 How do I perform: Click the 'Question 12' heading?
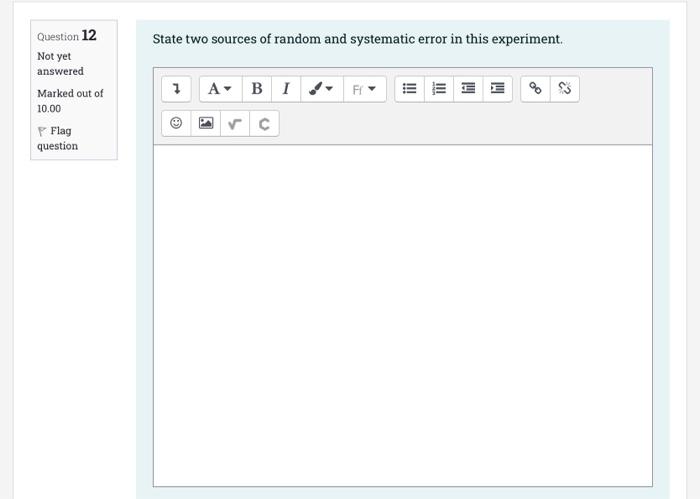(x=67, y=35)
